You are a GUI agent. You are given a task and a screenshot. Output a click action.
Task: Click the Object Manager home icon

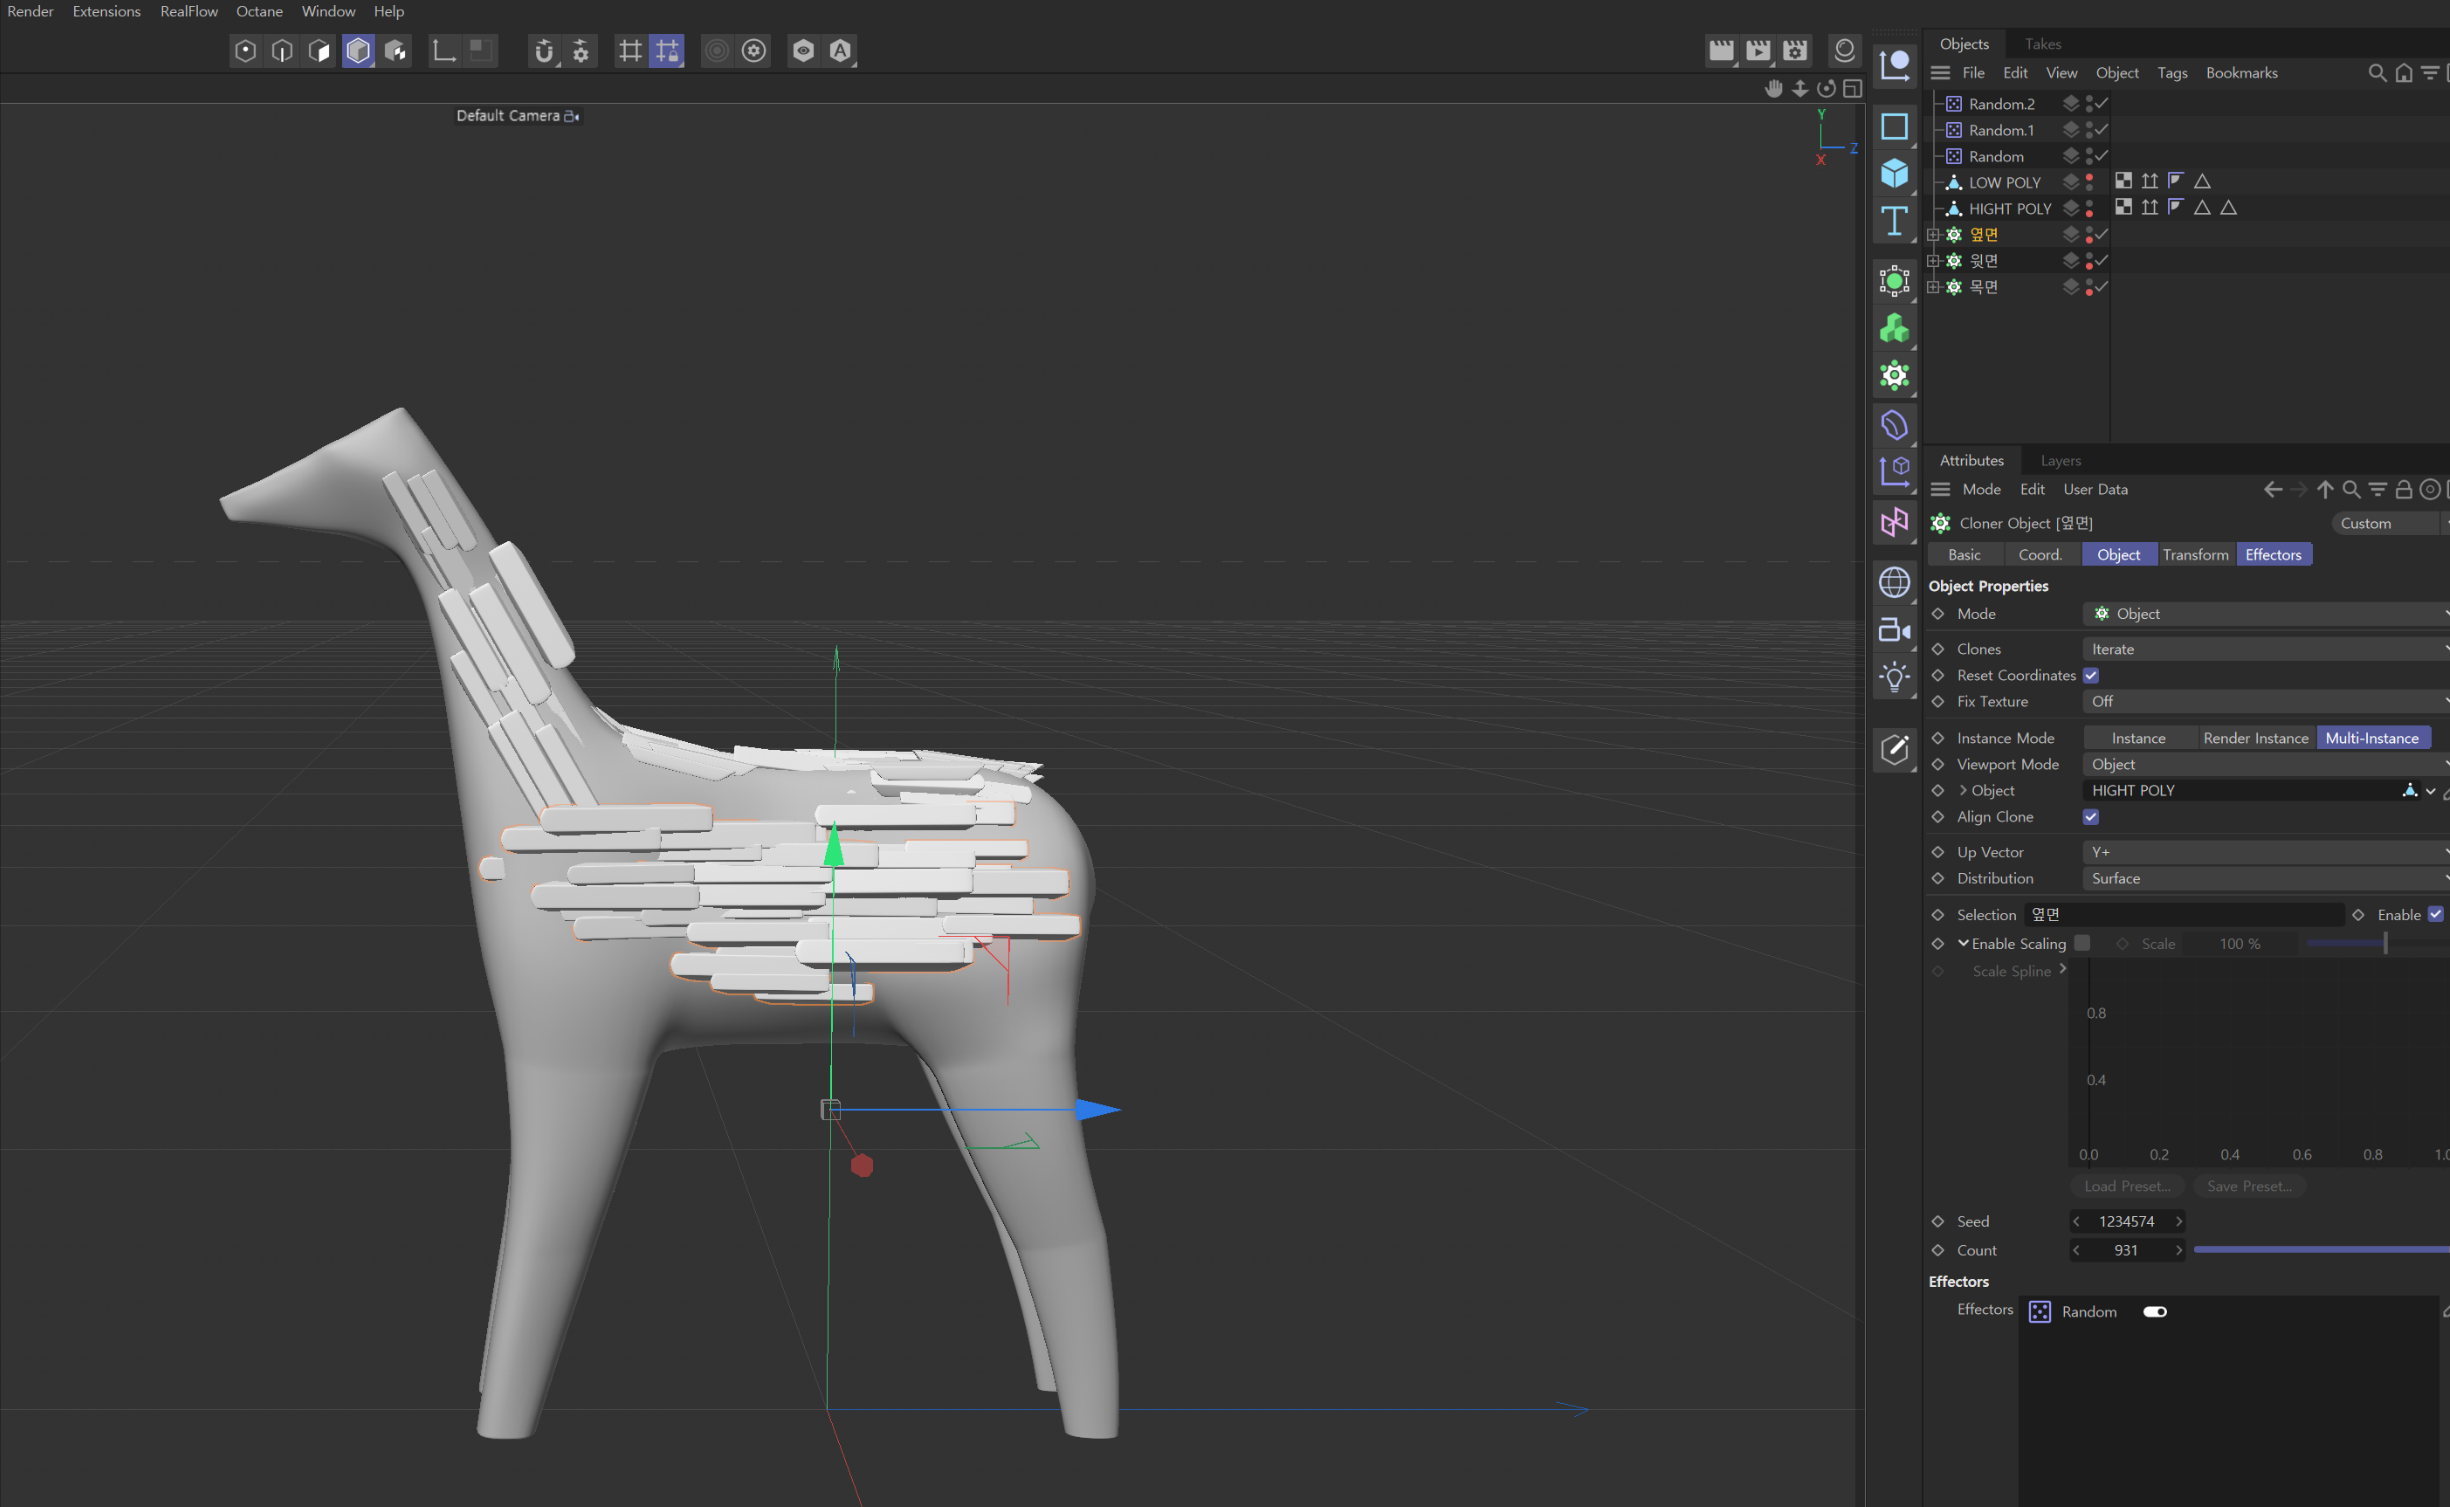pyautogui.click(x=2403, y=73)
